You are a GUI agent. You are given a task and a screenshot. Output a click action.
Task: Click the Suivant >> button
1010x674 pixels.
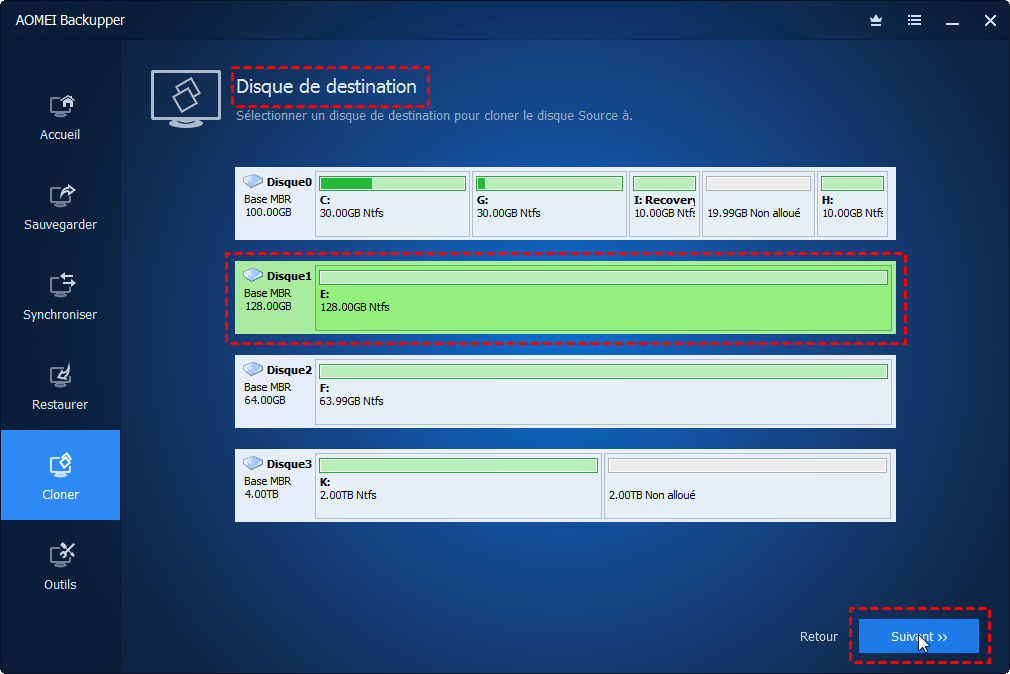[x=919, y=636]
